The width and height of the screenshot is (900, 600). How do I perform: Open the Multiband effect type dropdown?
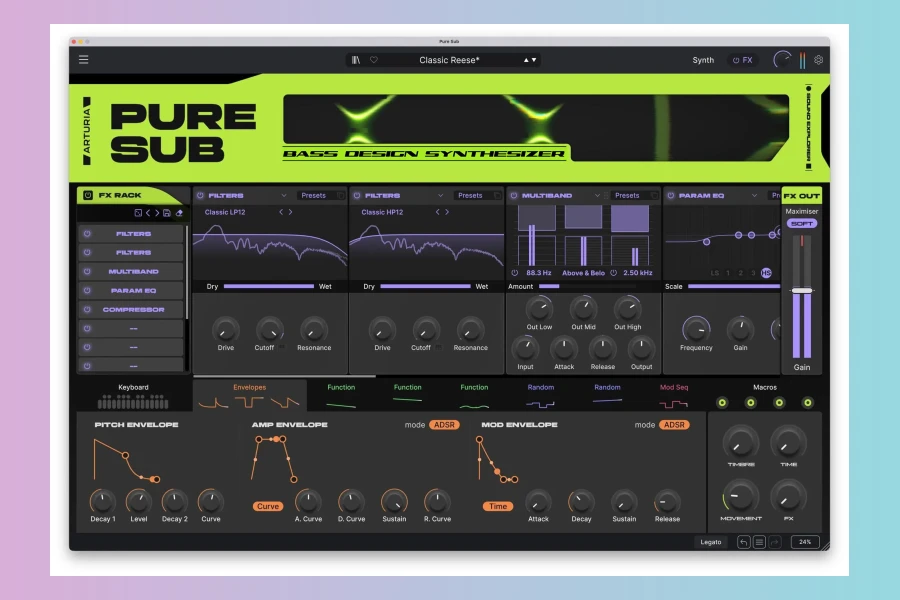point(597,195)
